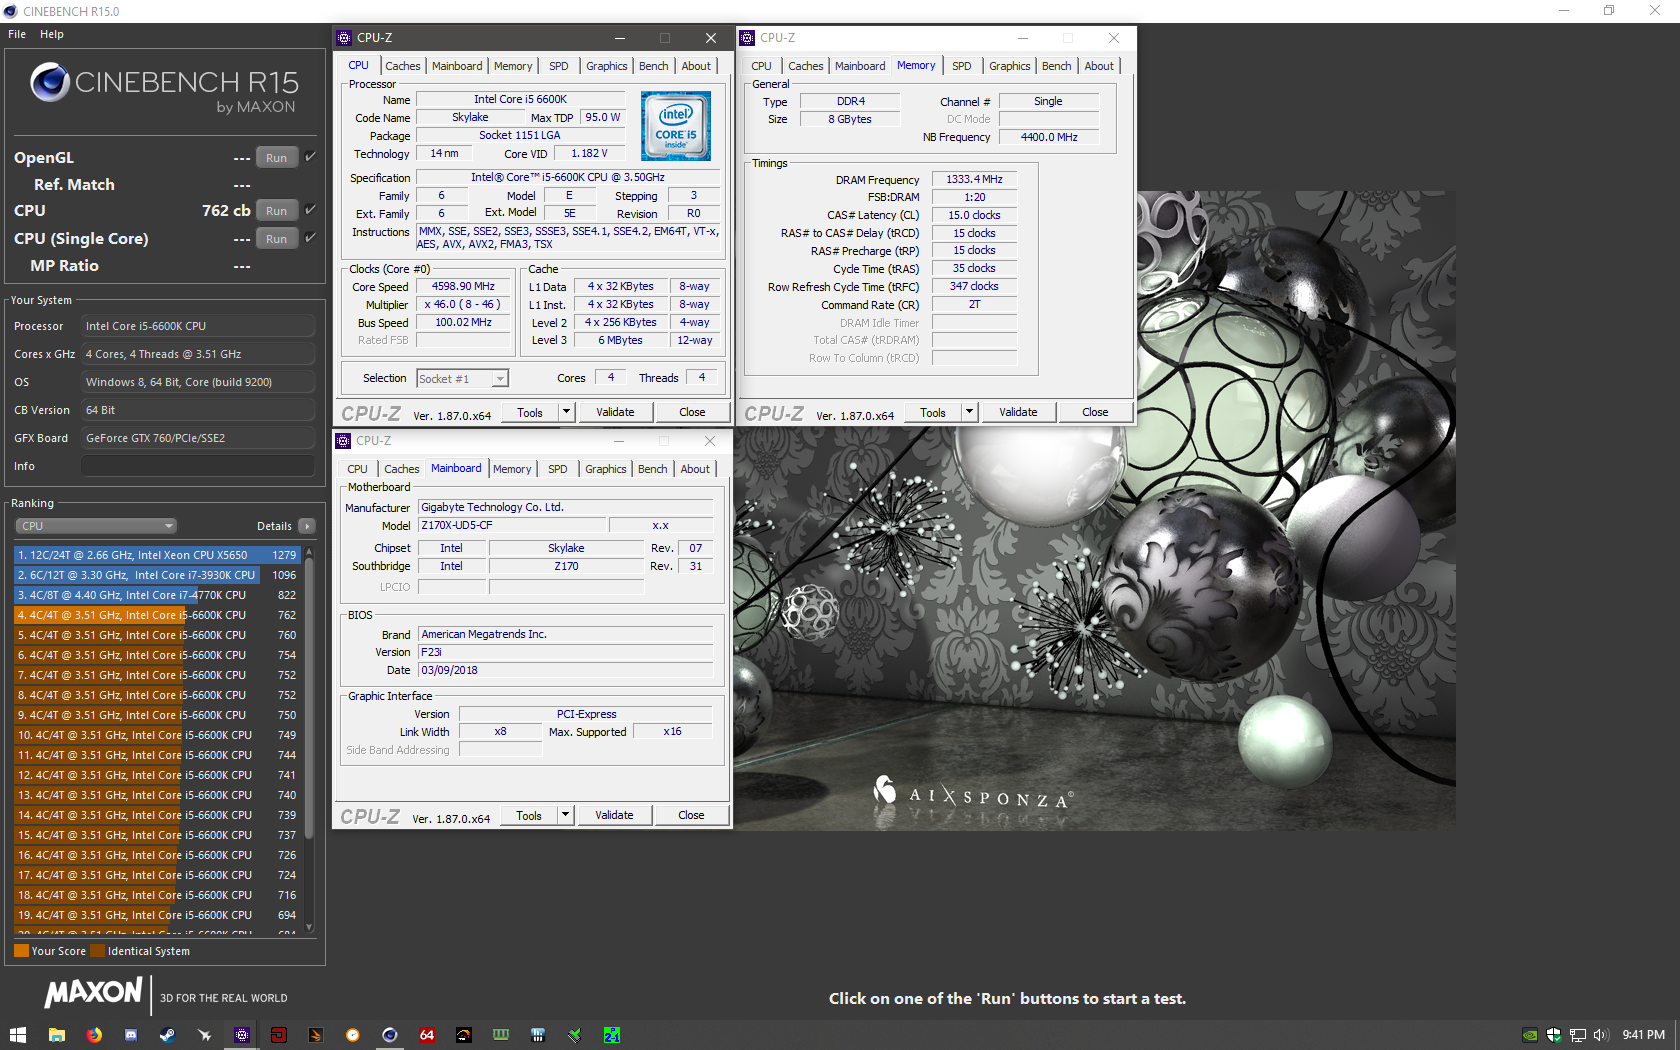Screen dimensions: 1680x1050
Task: Click the Cinebench icon in the title bar
Action: point(10,11)
